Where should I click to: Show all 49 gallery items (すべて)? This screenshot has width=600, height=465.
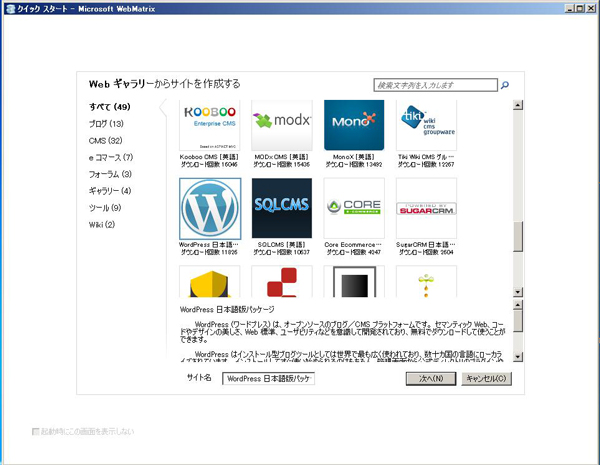pos(110,107)
